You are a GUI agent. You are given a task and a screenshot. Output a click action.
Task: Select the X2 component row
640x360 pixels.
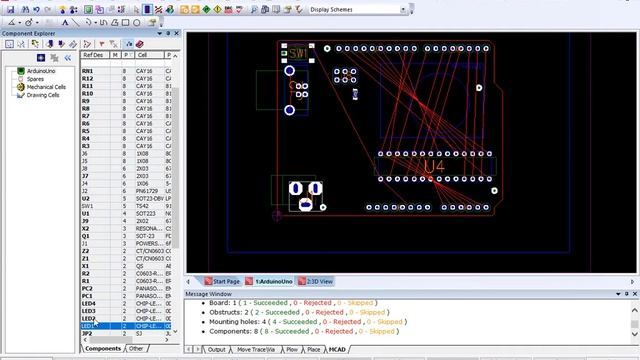pyautogui.click(x=126, y=229)
